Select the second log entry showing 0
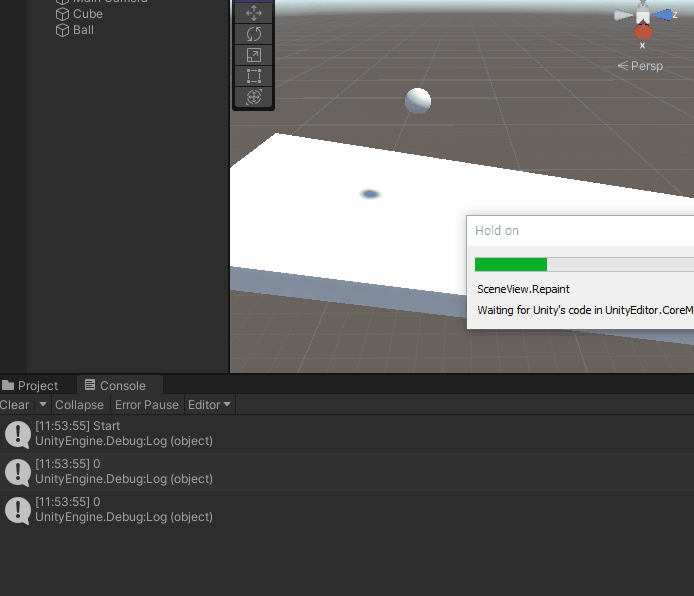 point(347,472)
